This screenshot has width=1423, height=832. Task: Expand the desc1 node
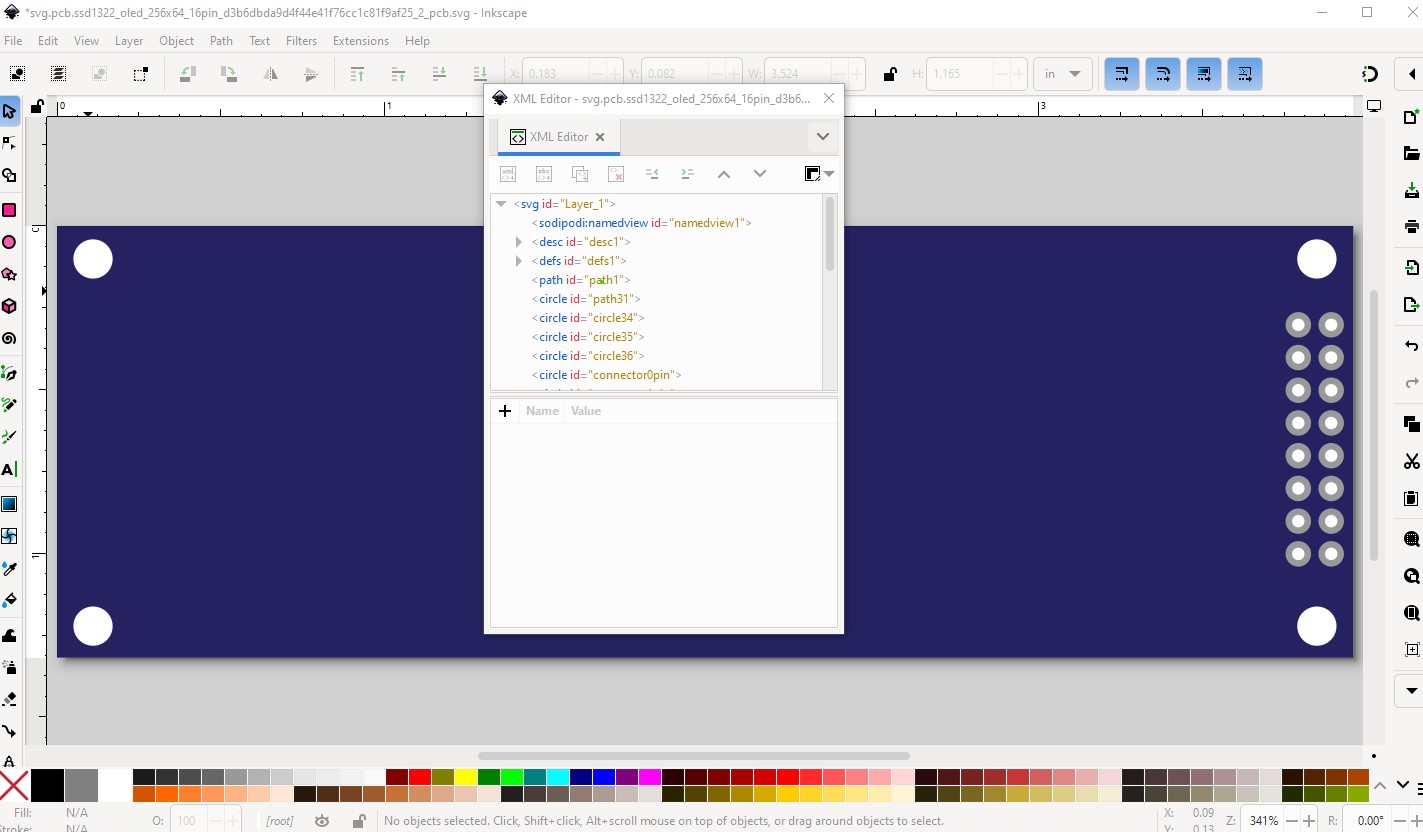(x=518, y=242)
